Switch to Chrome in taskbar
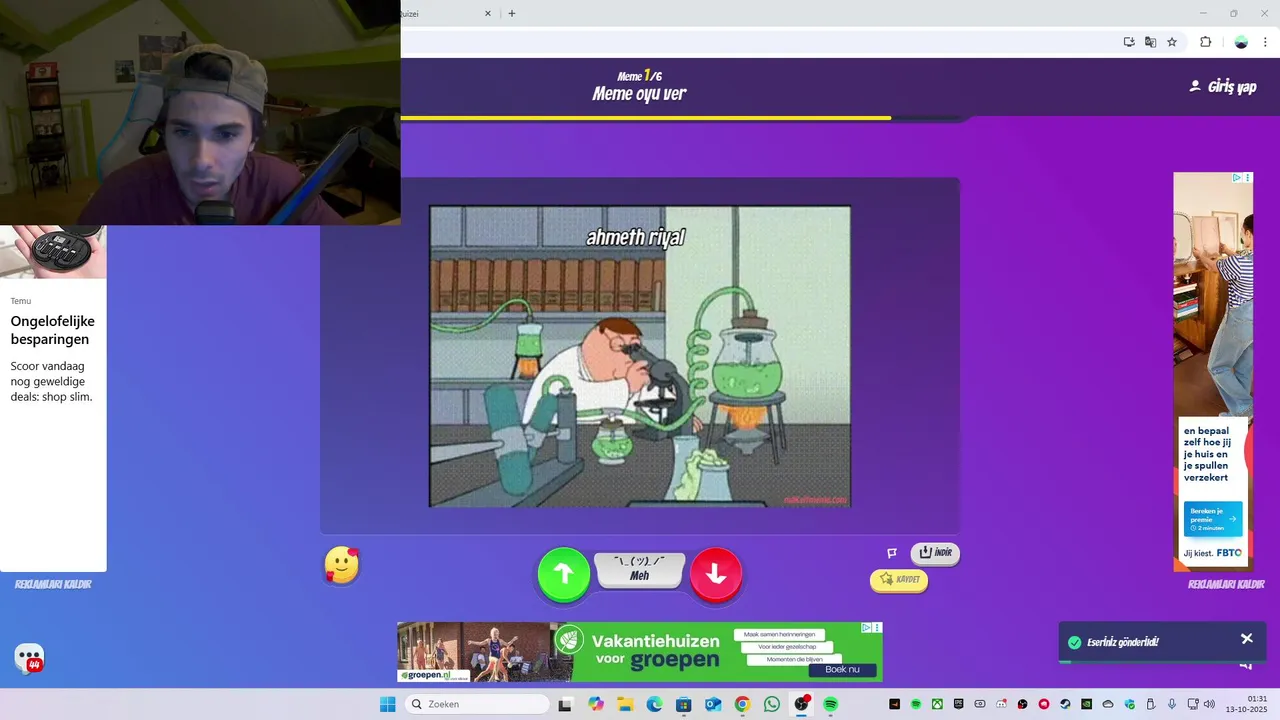1280x720 pixels. [742, 704]
